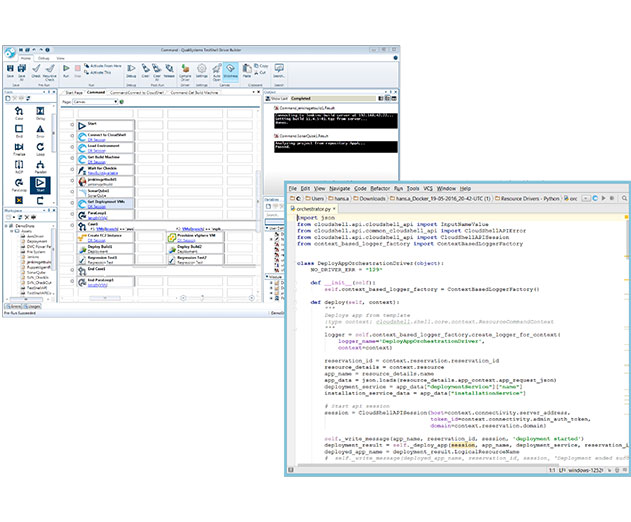Toggle the circle marker beside Get Deployment VMs
This screenshot has width=631, height=522.
(72, 203)
